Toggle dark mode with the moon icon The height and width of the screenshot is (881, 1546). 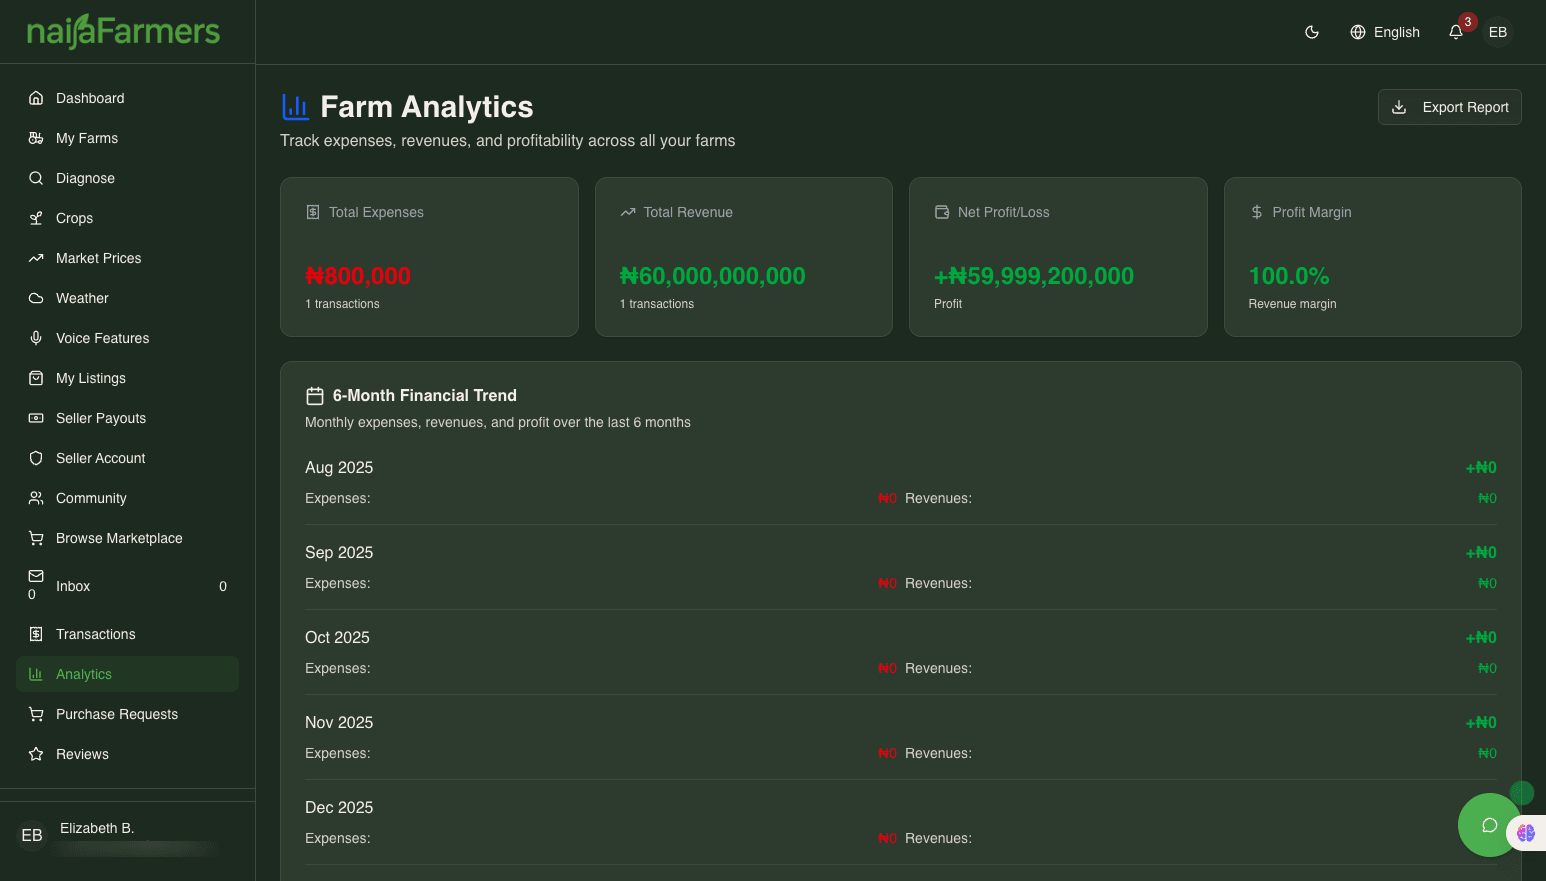coord(1312,32)
